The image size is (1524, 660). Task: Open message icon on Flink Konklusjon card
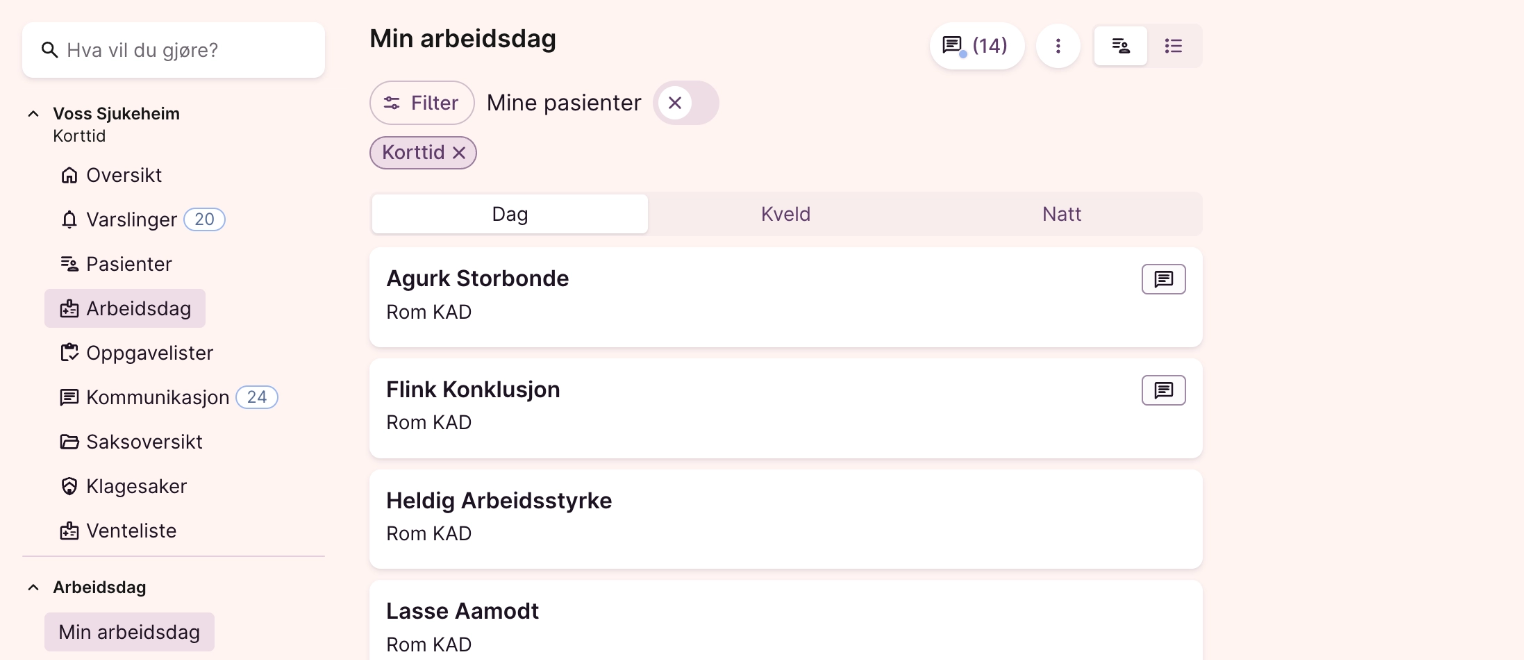(1163, 391)
